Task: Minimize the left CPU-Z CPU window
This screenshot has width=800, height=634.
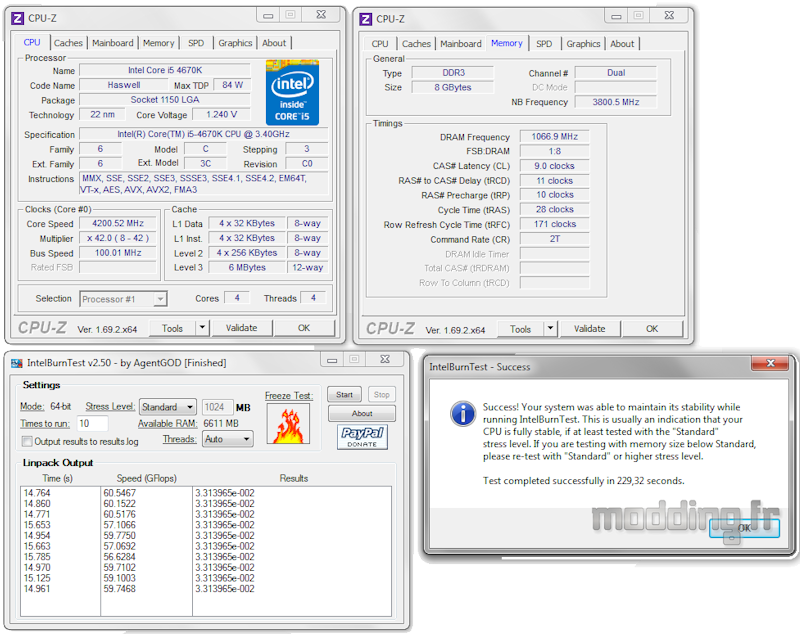Action: (x=268, y=16)
